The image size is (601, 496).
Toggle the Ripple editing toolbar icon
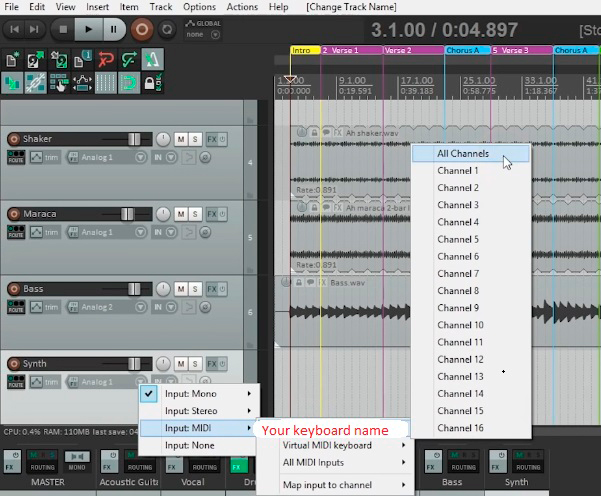tap(59, 83)
